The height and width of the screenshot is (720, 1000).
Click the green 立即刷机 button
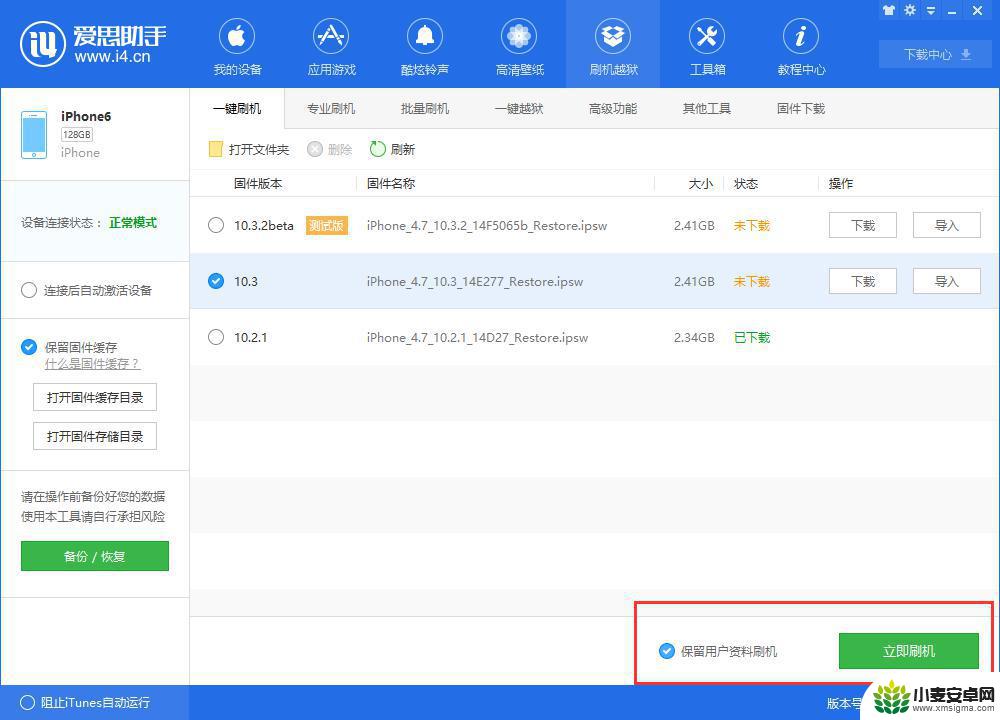pos(909,651)
